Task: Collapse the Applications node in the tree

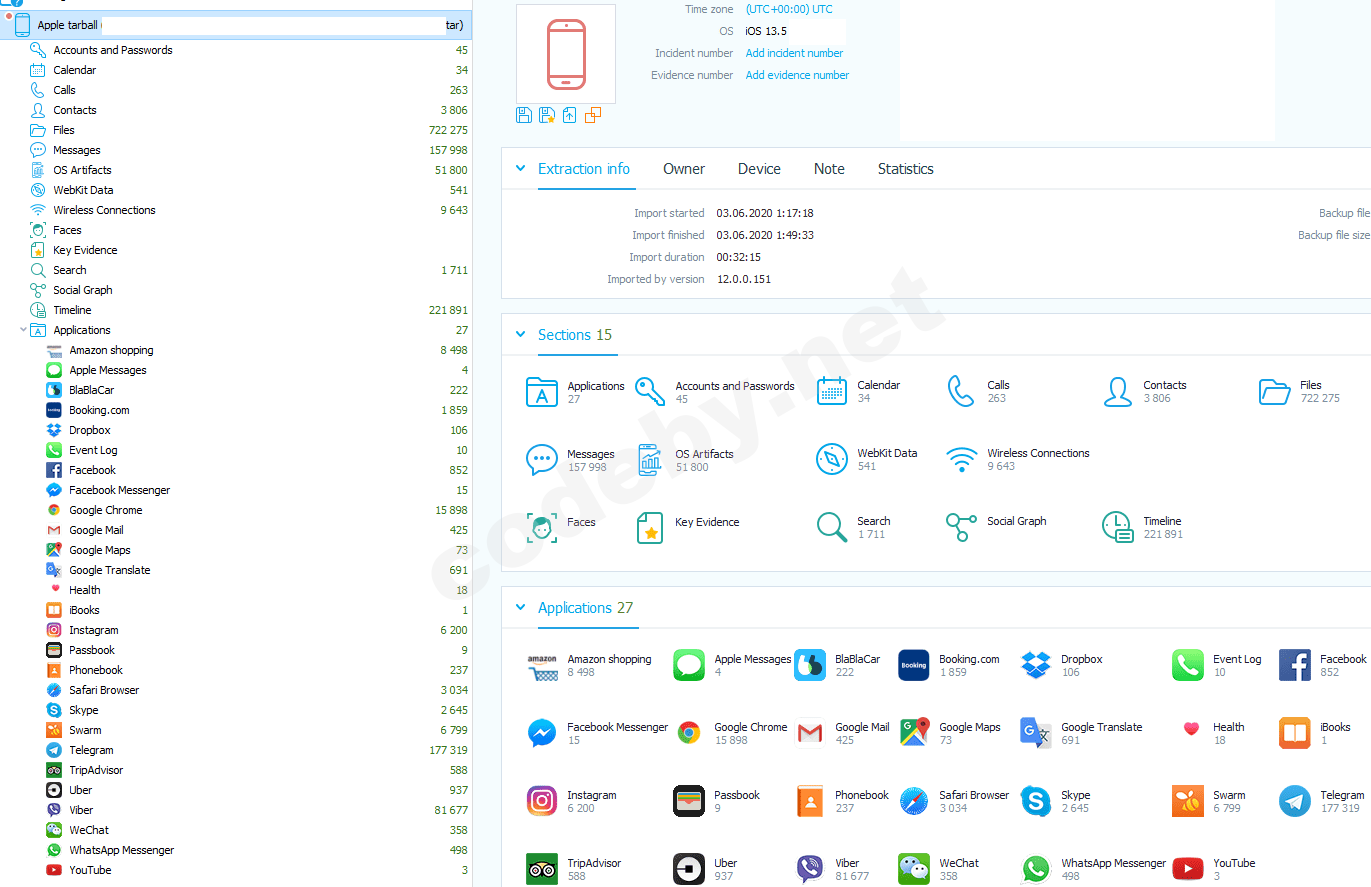Action: (23, 330)
